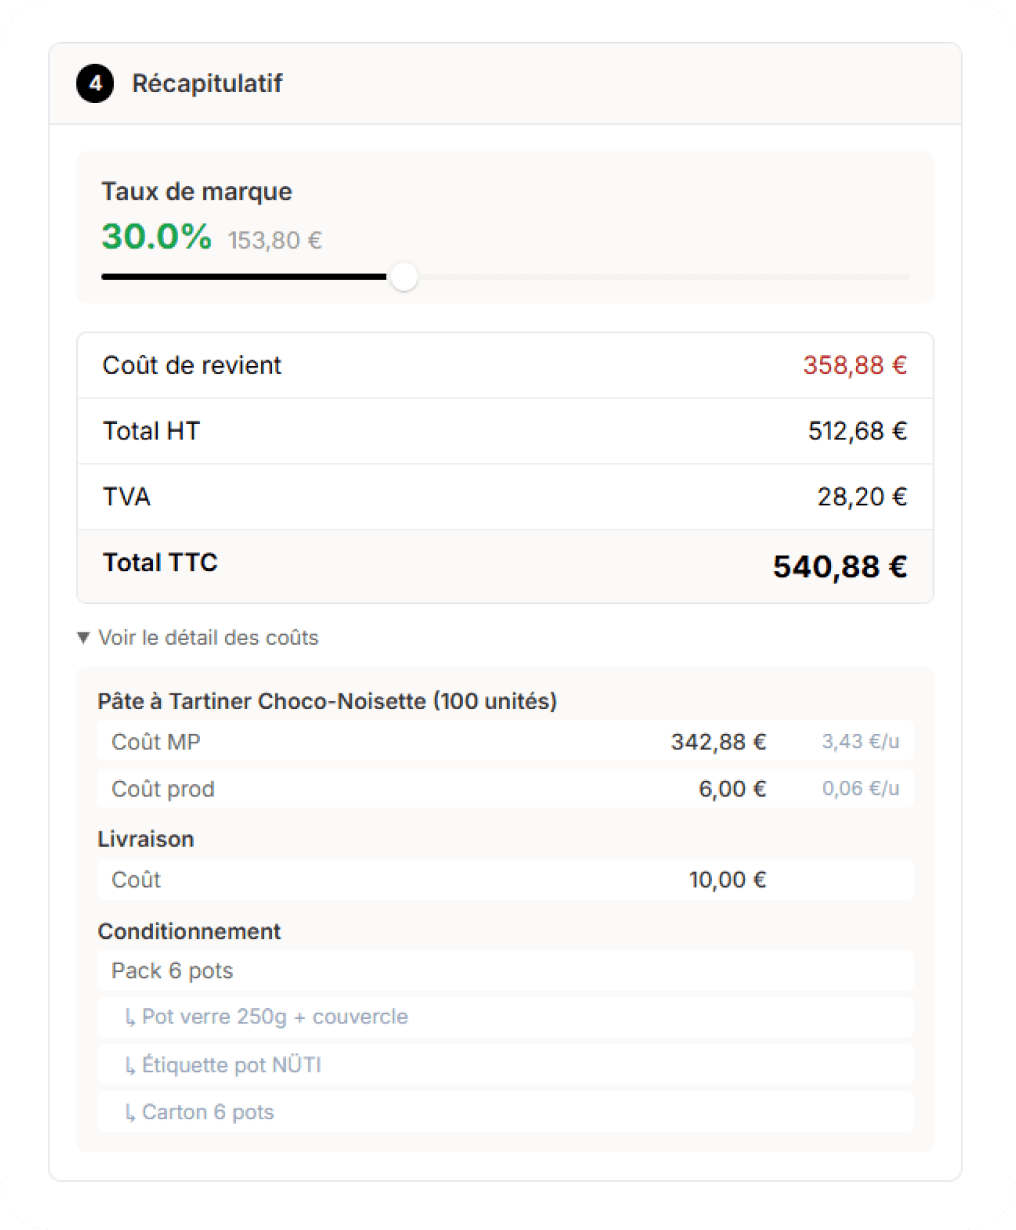
Task: Select the Coût prod line
Action: [504, 788]
